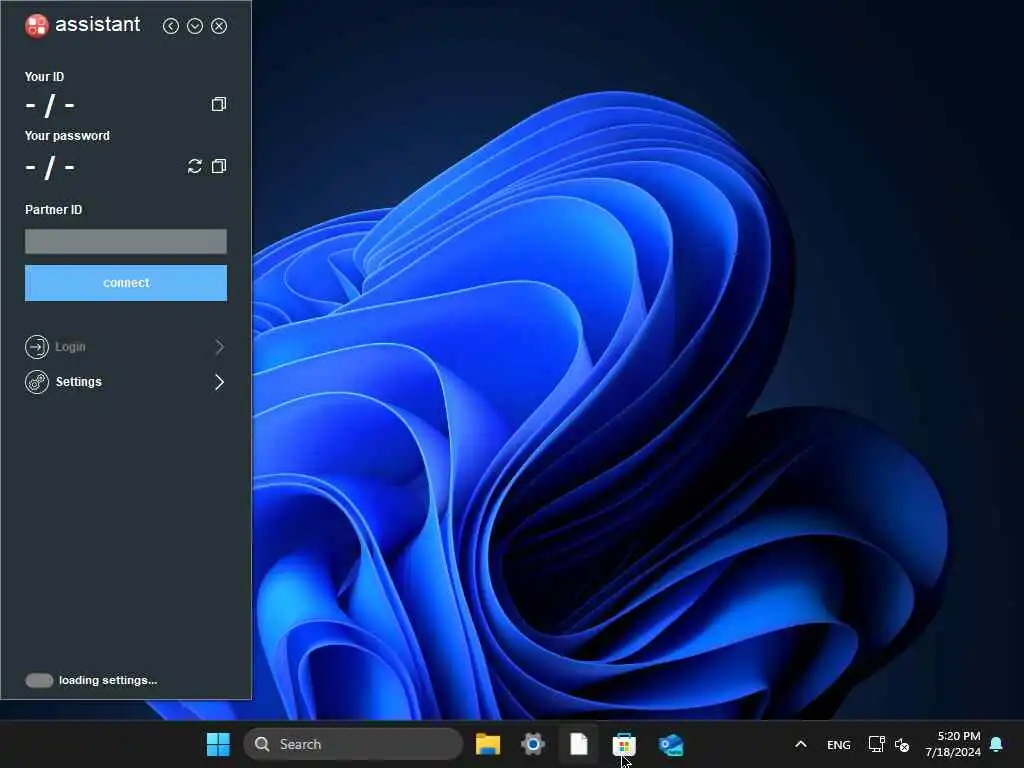
Task: Expand Settings with its chevron
Action: (219, 382)
